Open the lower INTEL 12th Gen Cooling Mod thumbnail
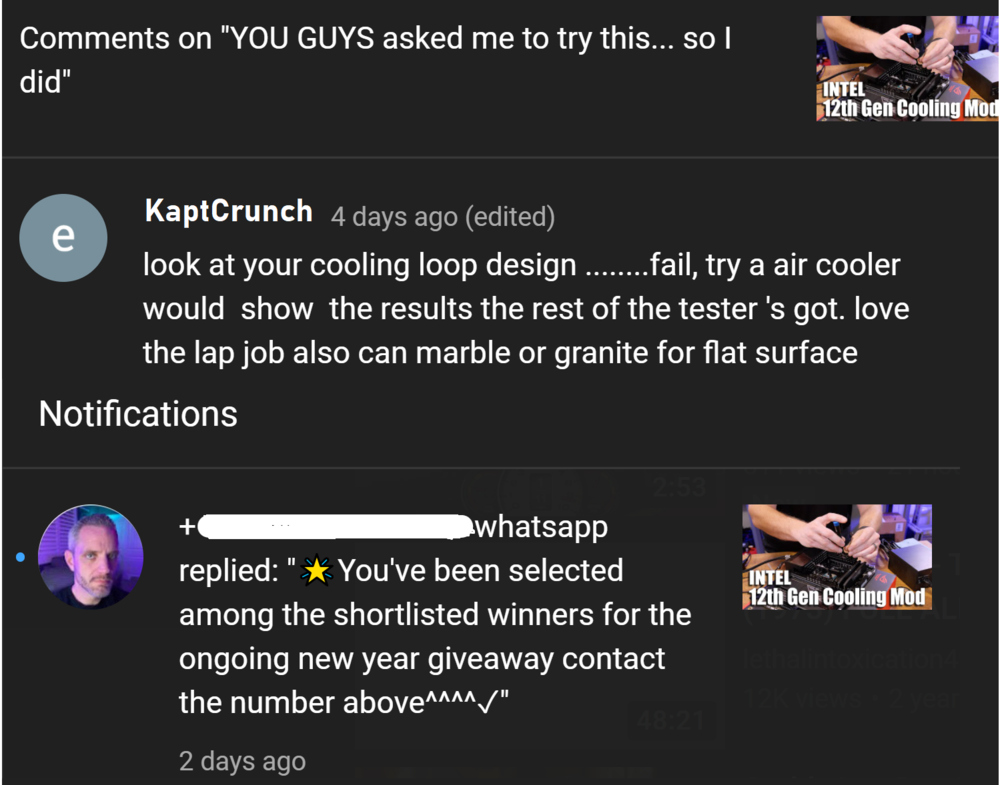 pos(837,555)
